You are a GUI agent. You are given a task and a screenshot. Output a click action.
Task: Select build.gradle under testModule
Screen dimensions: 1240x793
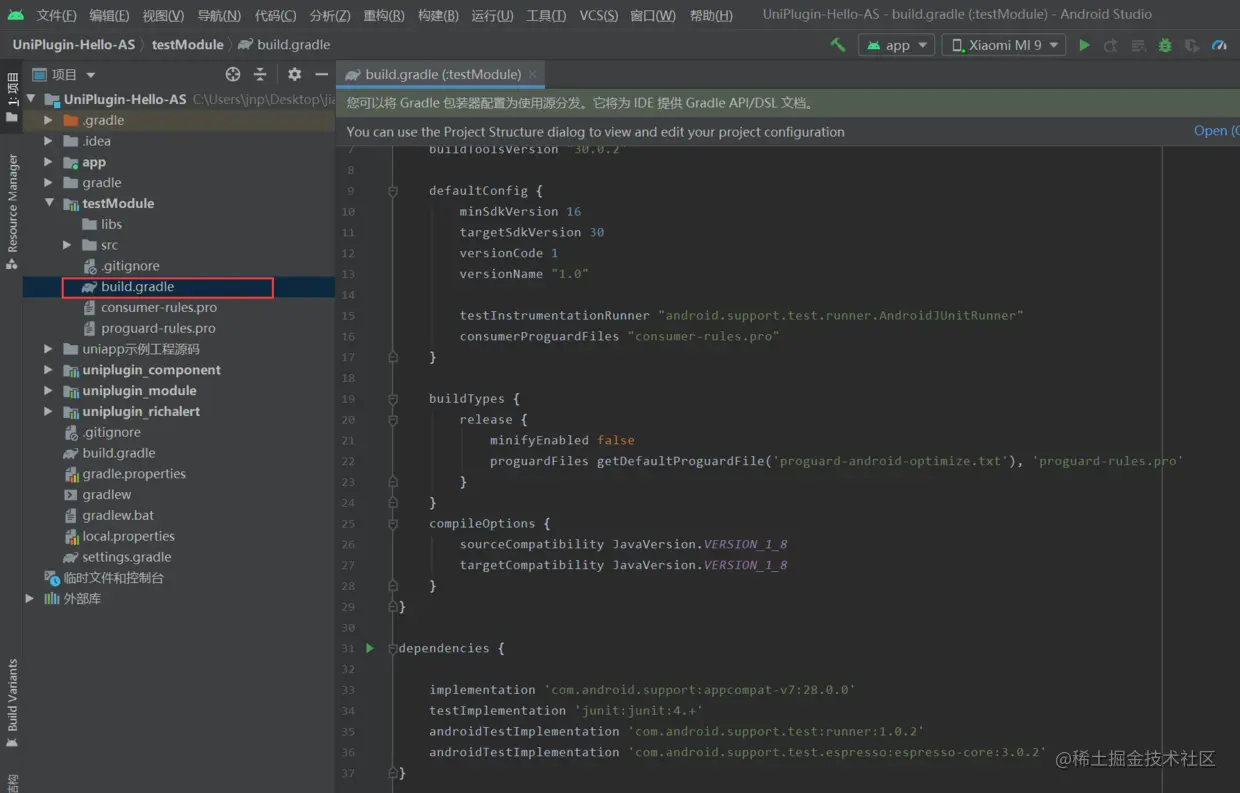pyautogui.click(x=138, y=287)
